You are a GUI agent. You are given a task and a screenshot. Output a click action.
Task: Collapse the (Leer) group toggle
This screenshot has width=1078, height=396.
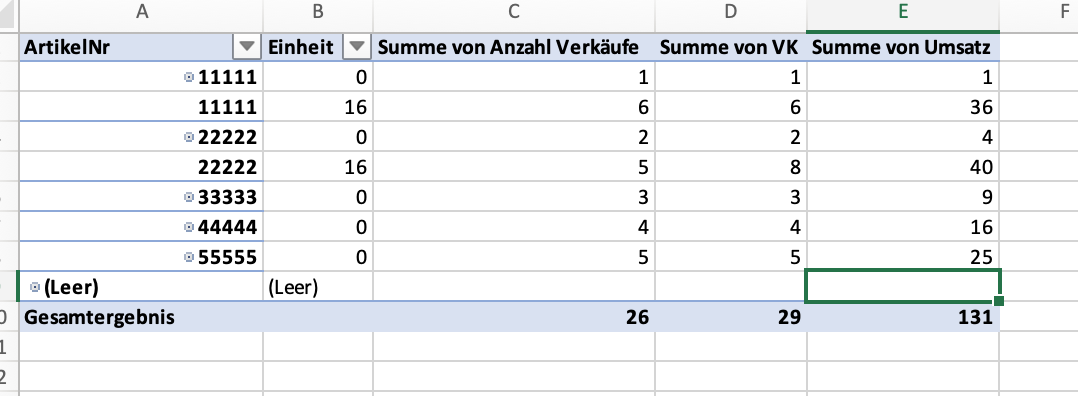click(x=34, y=287)
